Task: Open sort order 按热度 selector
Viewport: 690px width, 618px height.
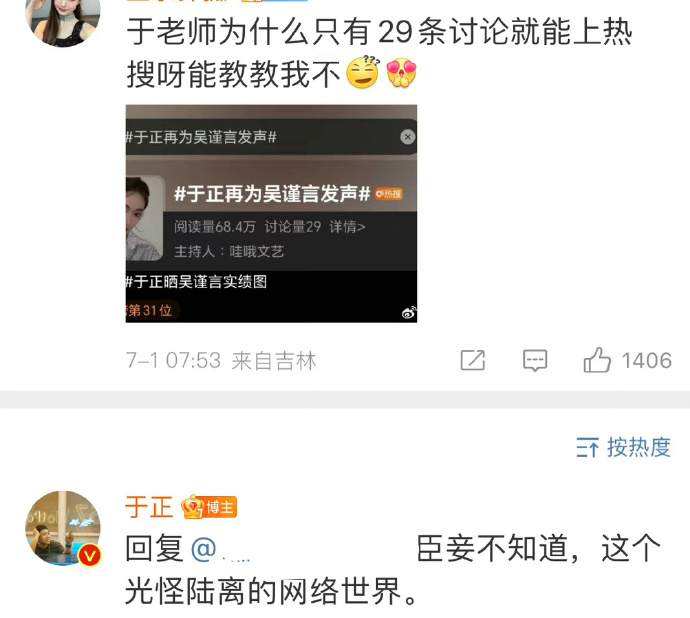Action: (x=624, y=447)
